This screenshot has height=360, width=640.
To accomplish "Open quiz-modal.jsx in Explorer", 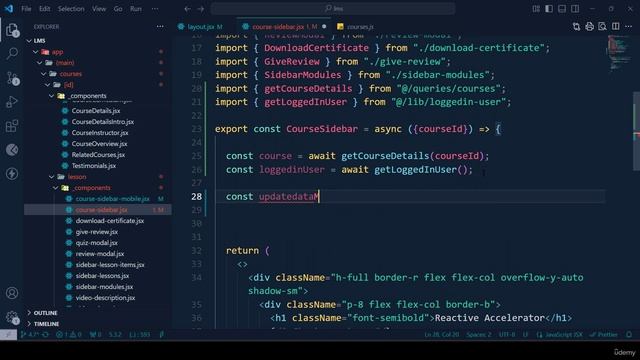I will click(97, 243).
